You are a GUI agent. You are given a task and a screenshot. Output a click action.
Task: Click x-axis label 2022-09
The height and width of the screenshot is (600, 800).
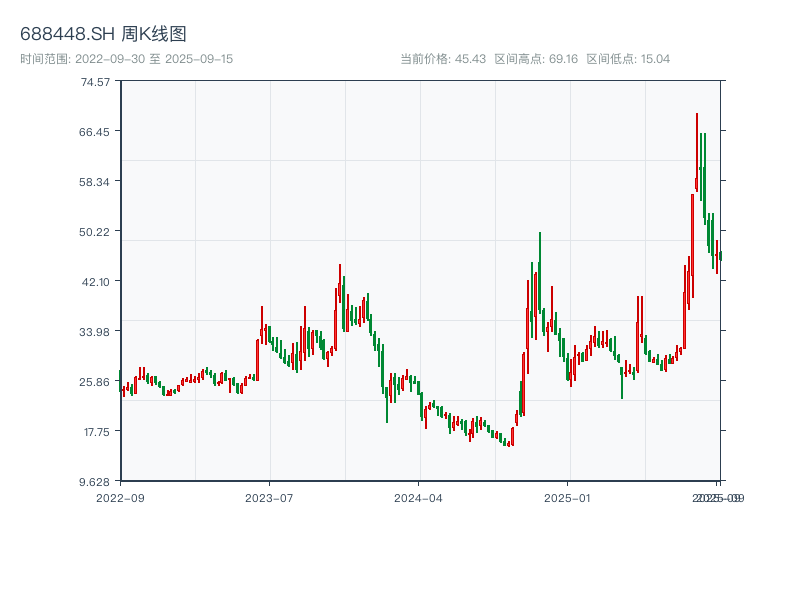(120, 498)
